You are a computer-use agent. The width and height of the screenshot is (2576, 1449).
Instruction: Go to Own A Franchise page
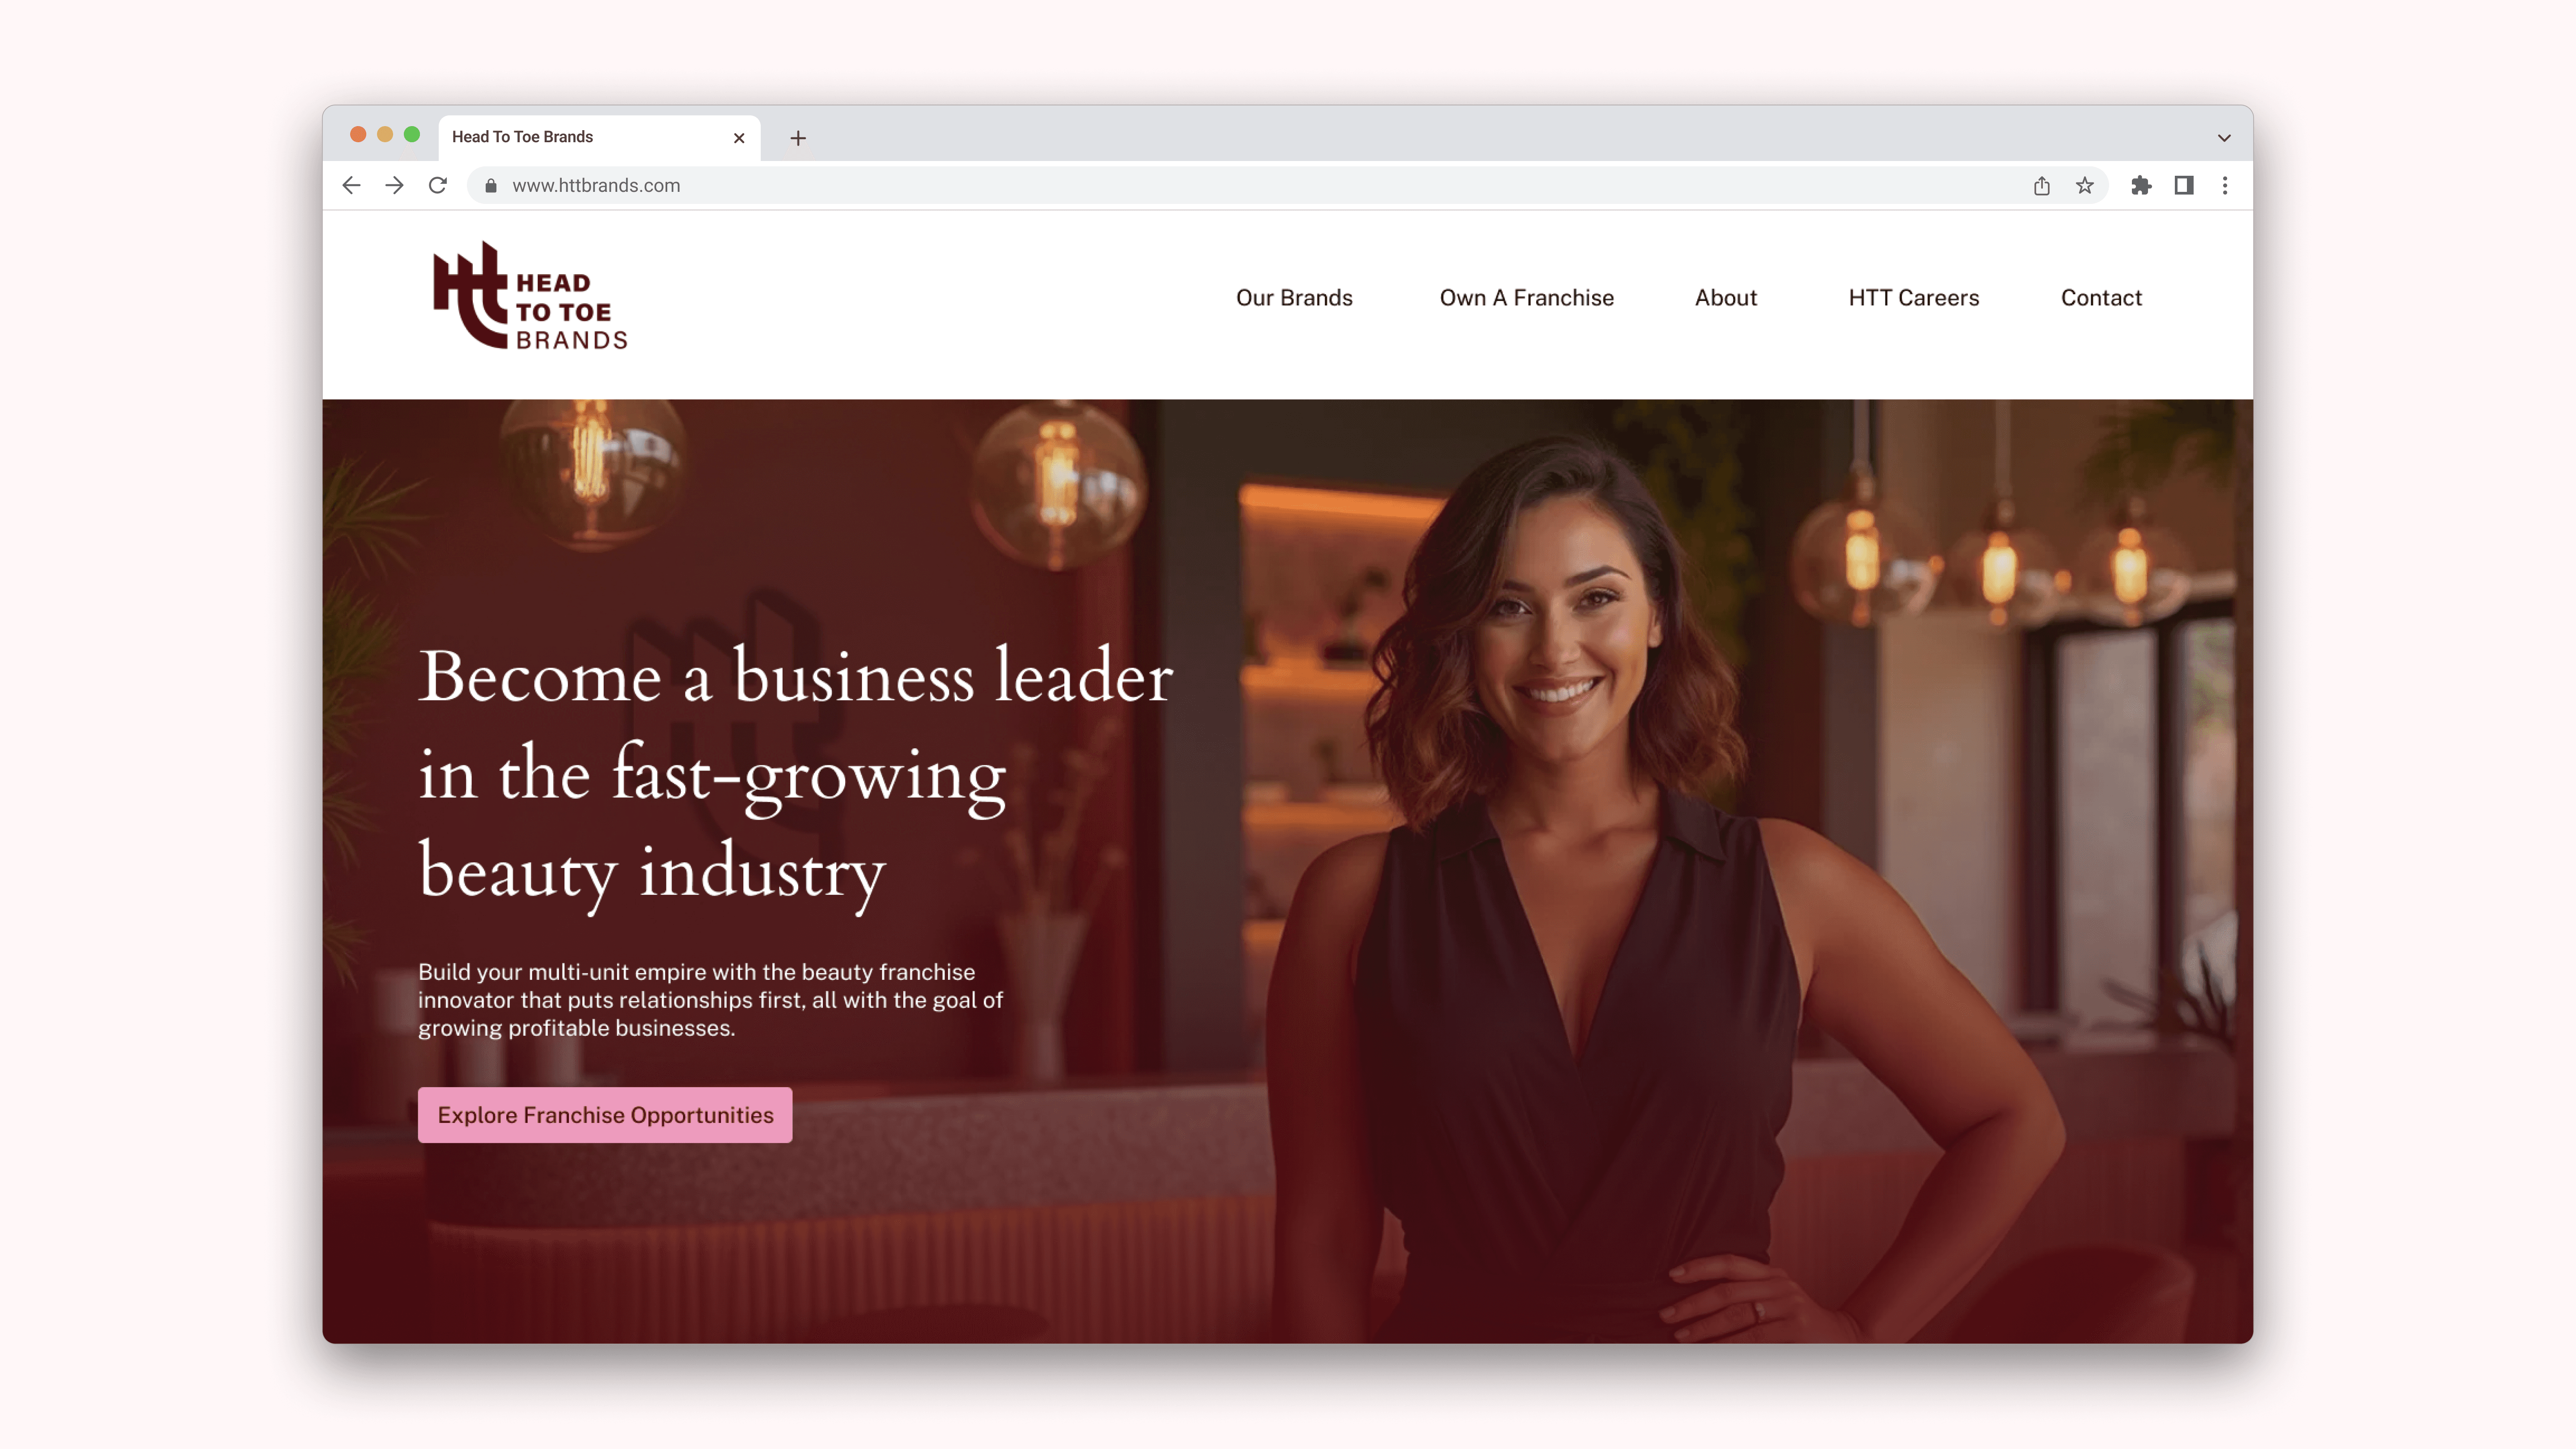[1526, 297]
